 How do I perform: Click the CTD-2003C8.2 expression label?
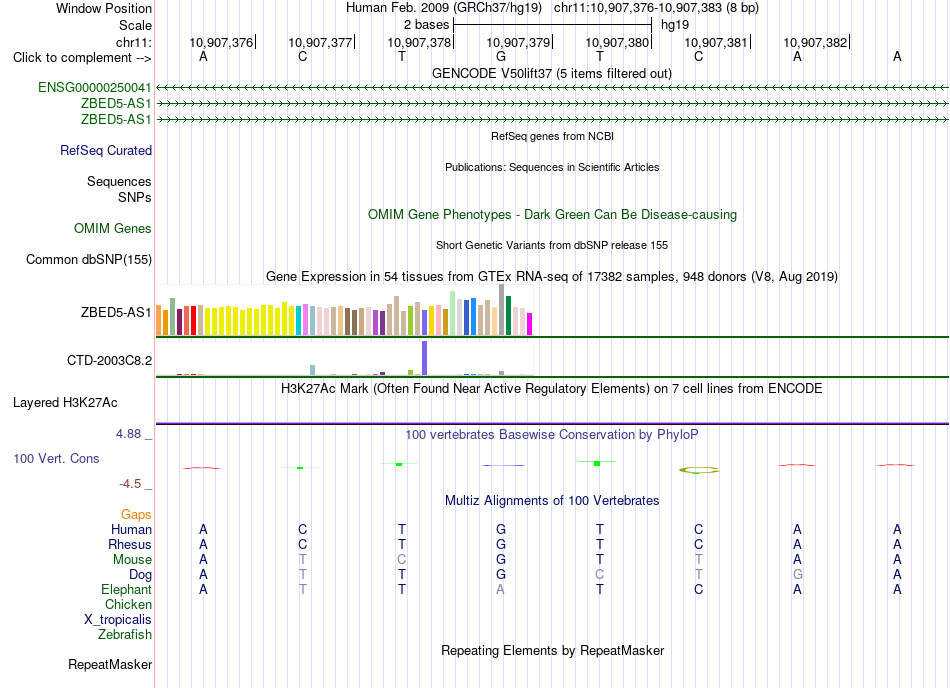[110, 360]
